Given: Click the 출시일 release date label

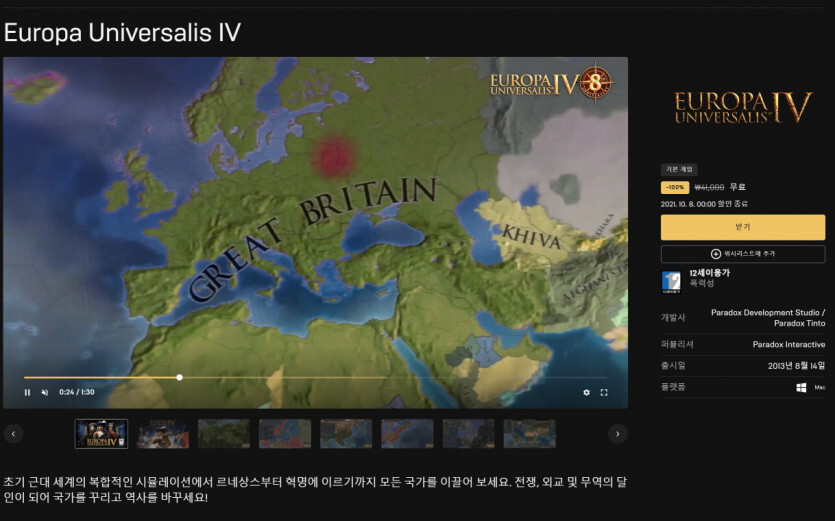Looking at the screenshot, I should pos(673,366).
